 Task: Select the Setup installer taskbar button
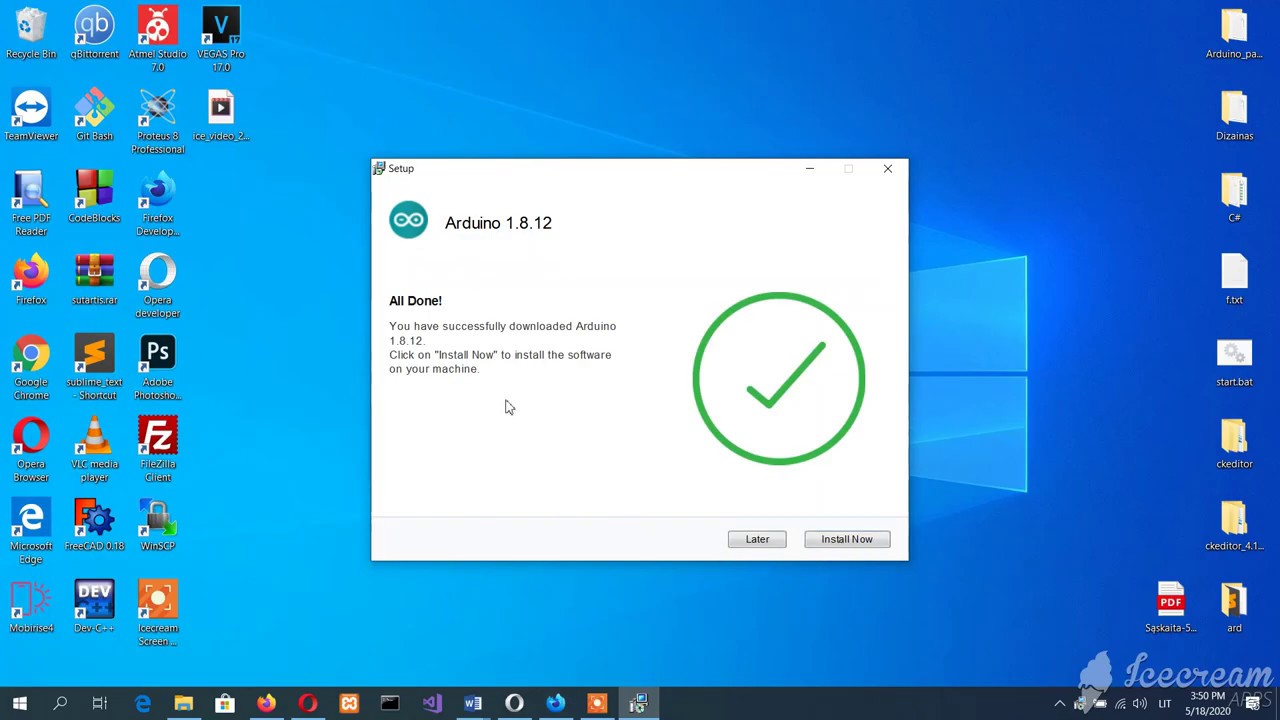pyautogui.click(x=638, y=704)
